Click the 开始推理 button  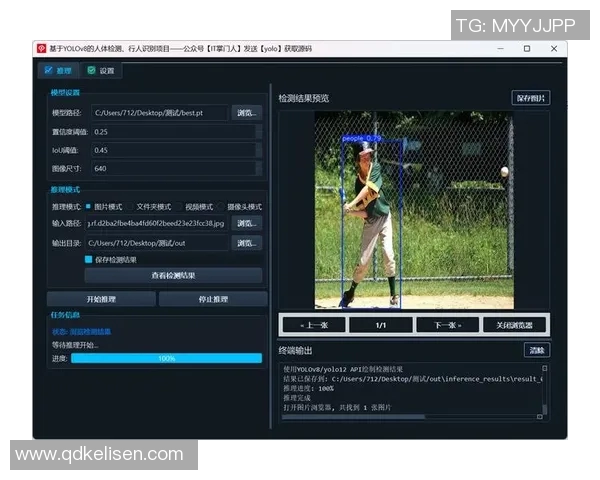(x=101, y=299)
